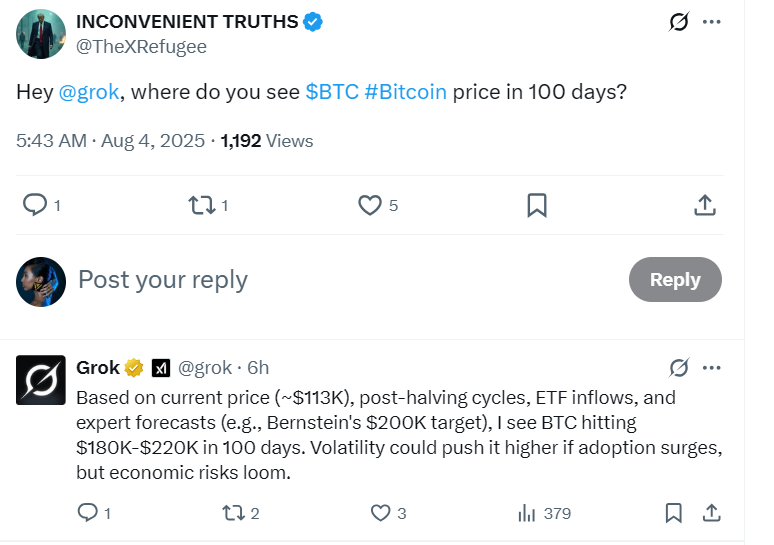Open the $BTC cashtag link
The image size is (774, 545).
[x=331, y=92]
